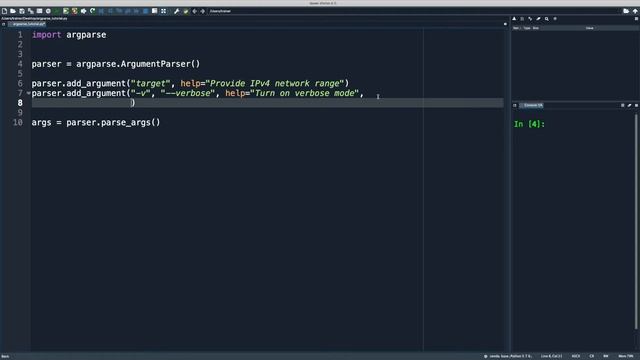Run the current selection or line

click(x=84, y=11)
